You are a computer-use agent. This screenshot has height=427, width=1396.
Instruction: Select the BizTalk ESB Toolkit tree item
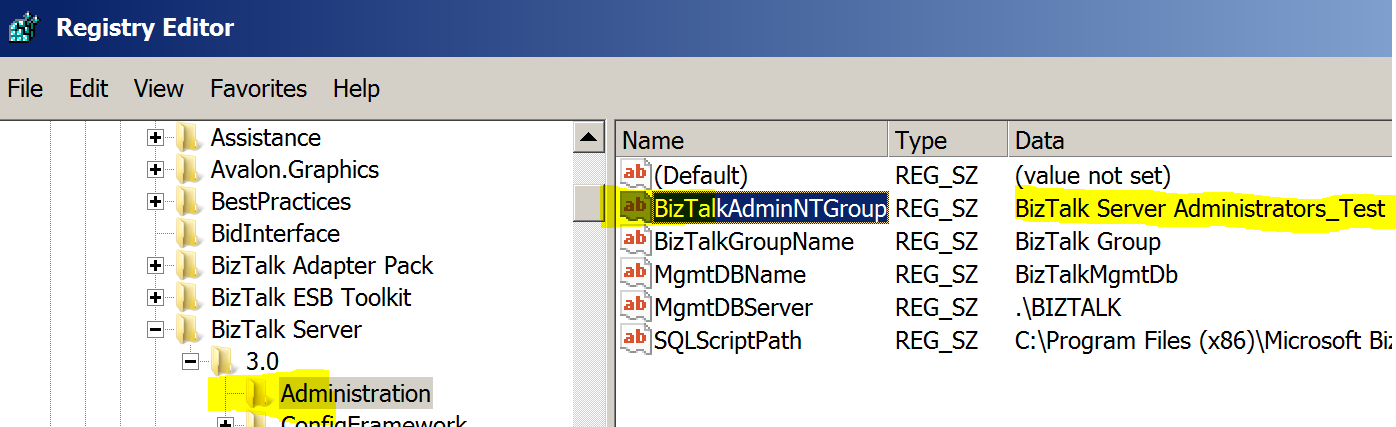pyautogui.click(x=311, y=298)
